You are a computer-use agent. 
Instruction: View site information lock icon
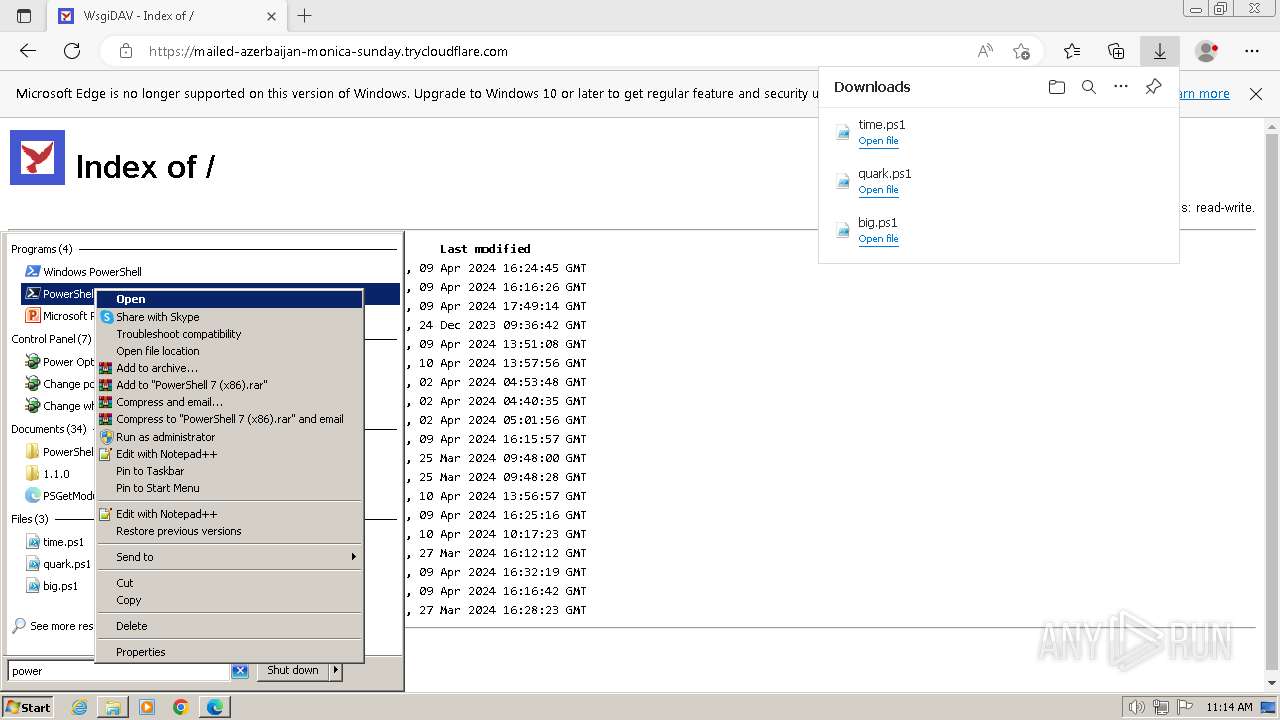tap(126, 51)
